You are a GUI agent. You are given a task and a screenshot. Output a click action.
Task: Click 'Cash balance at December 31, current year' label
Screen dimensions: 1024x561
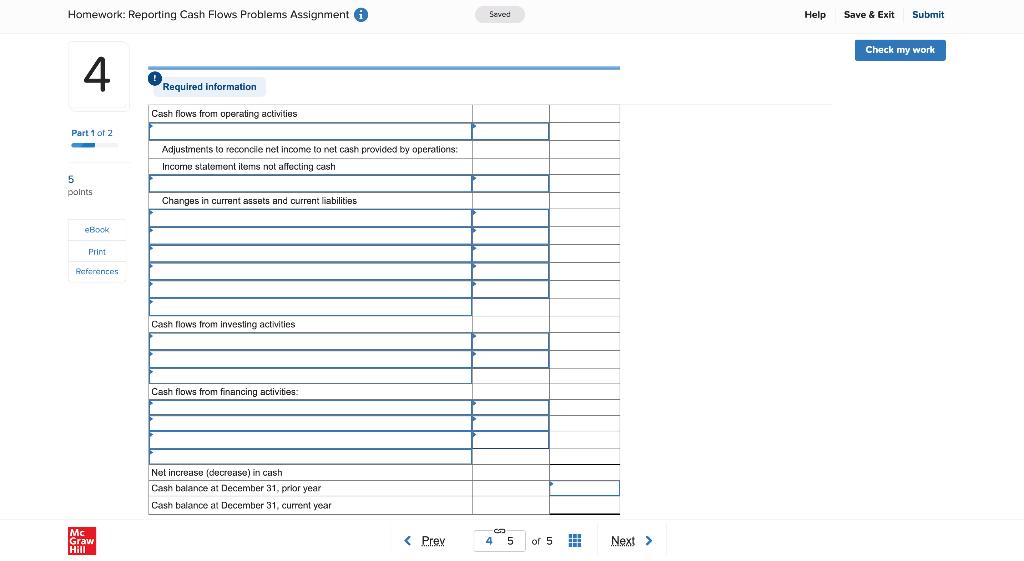click(241, 505)
